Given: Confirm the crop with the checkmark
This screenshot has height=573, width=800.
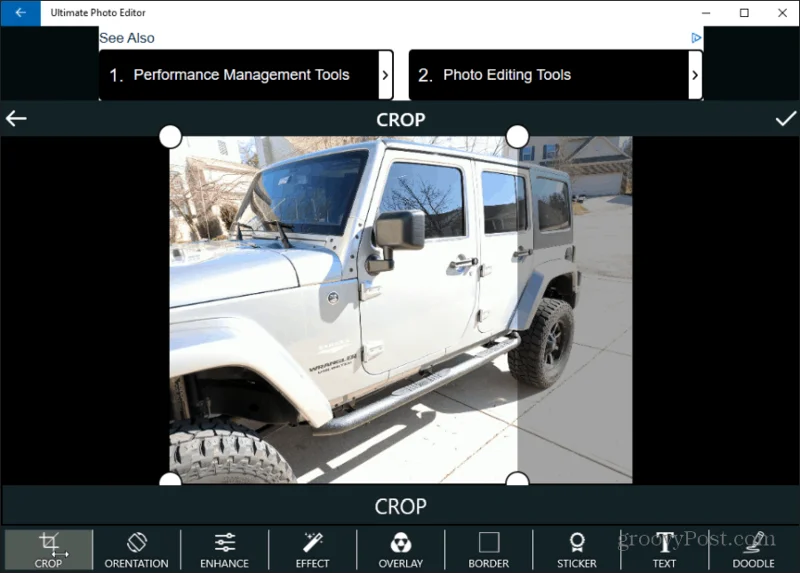Looking at the screenshot, I should (785, 119).
